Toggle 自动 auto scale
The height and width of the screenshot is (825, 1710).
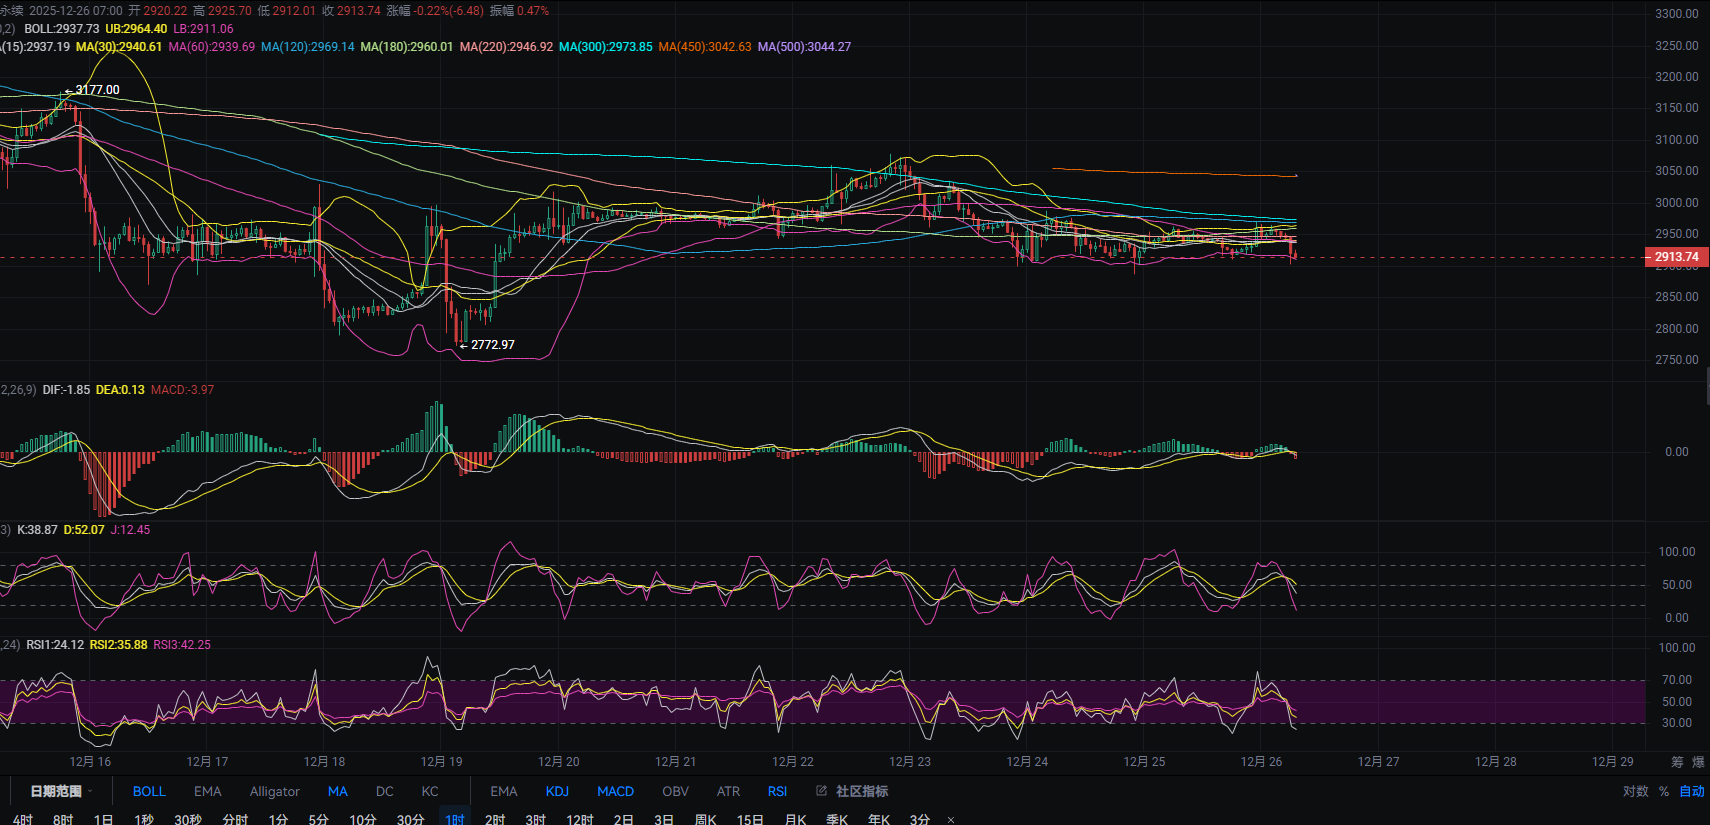coord(1691,791)
